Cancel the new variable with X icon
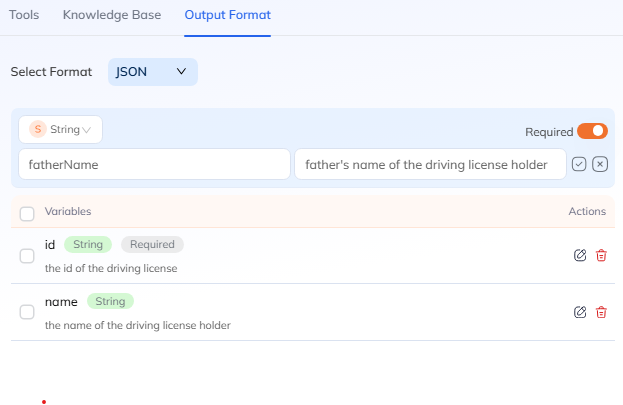Viewport: 623px width, 405px height. (600, 165)
